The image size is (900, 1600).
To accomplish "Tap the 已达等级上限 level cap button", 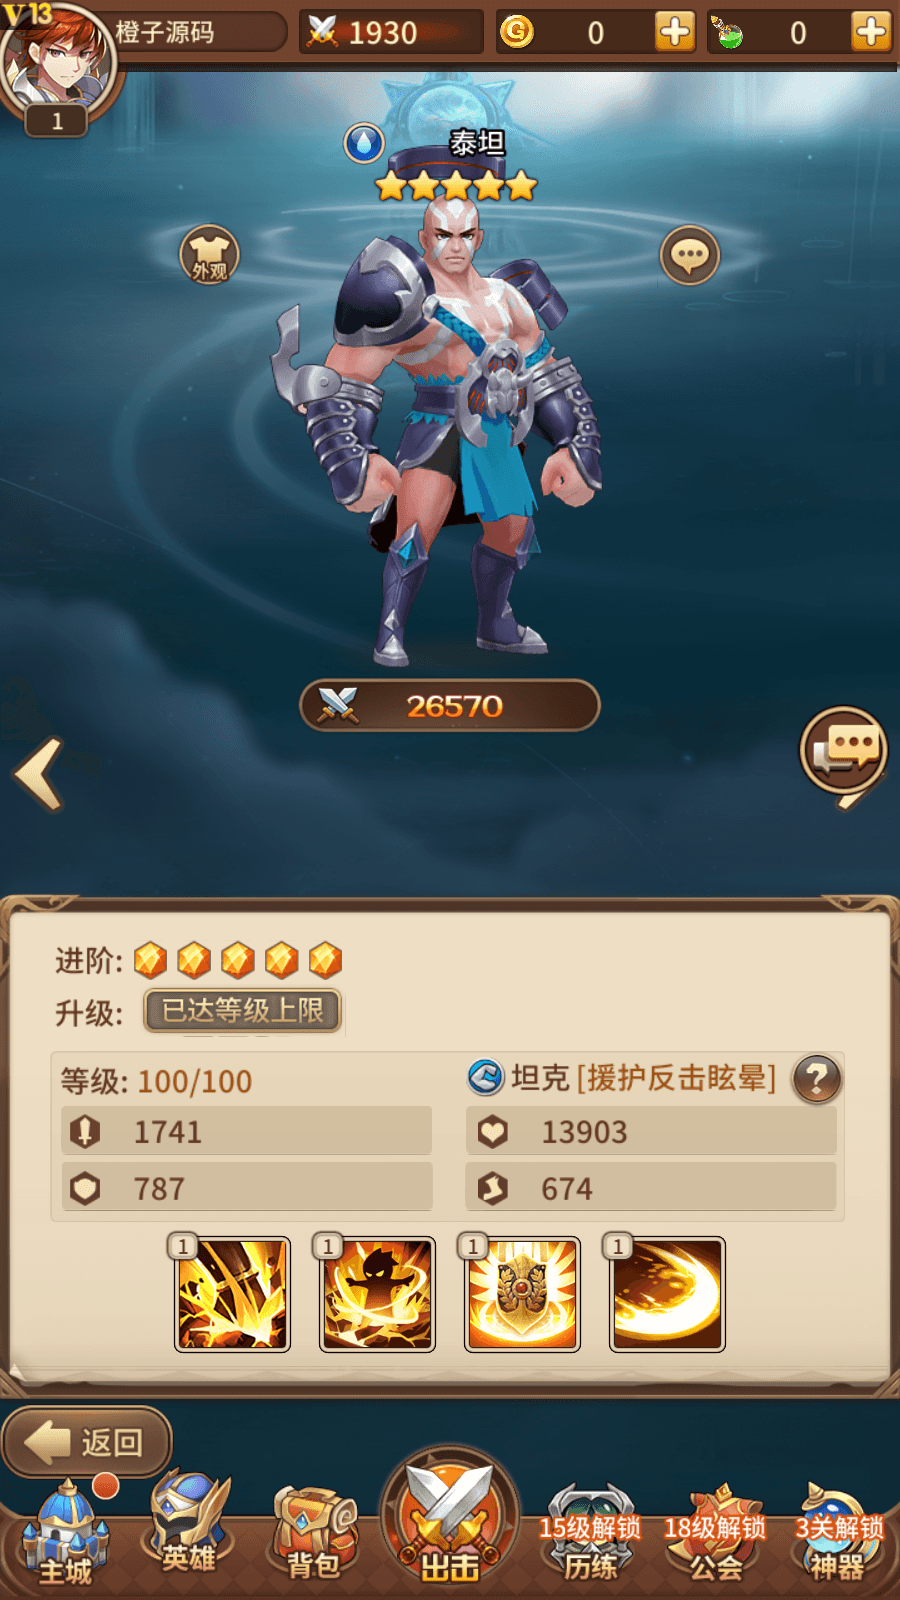I will 243,1011.
